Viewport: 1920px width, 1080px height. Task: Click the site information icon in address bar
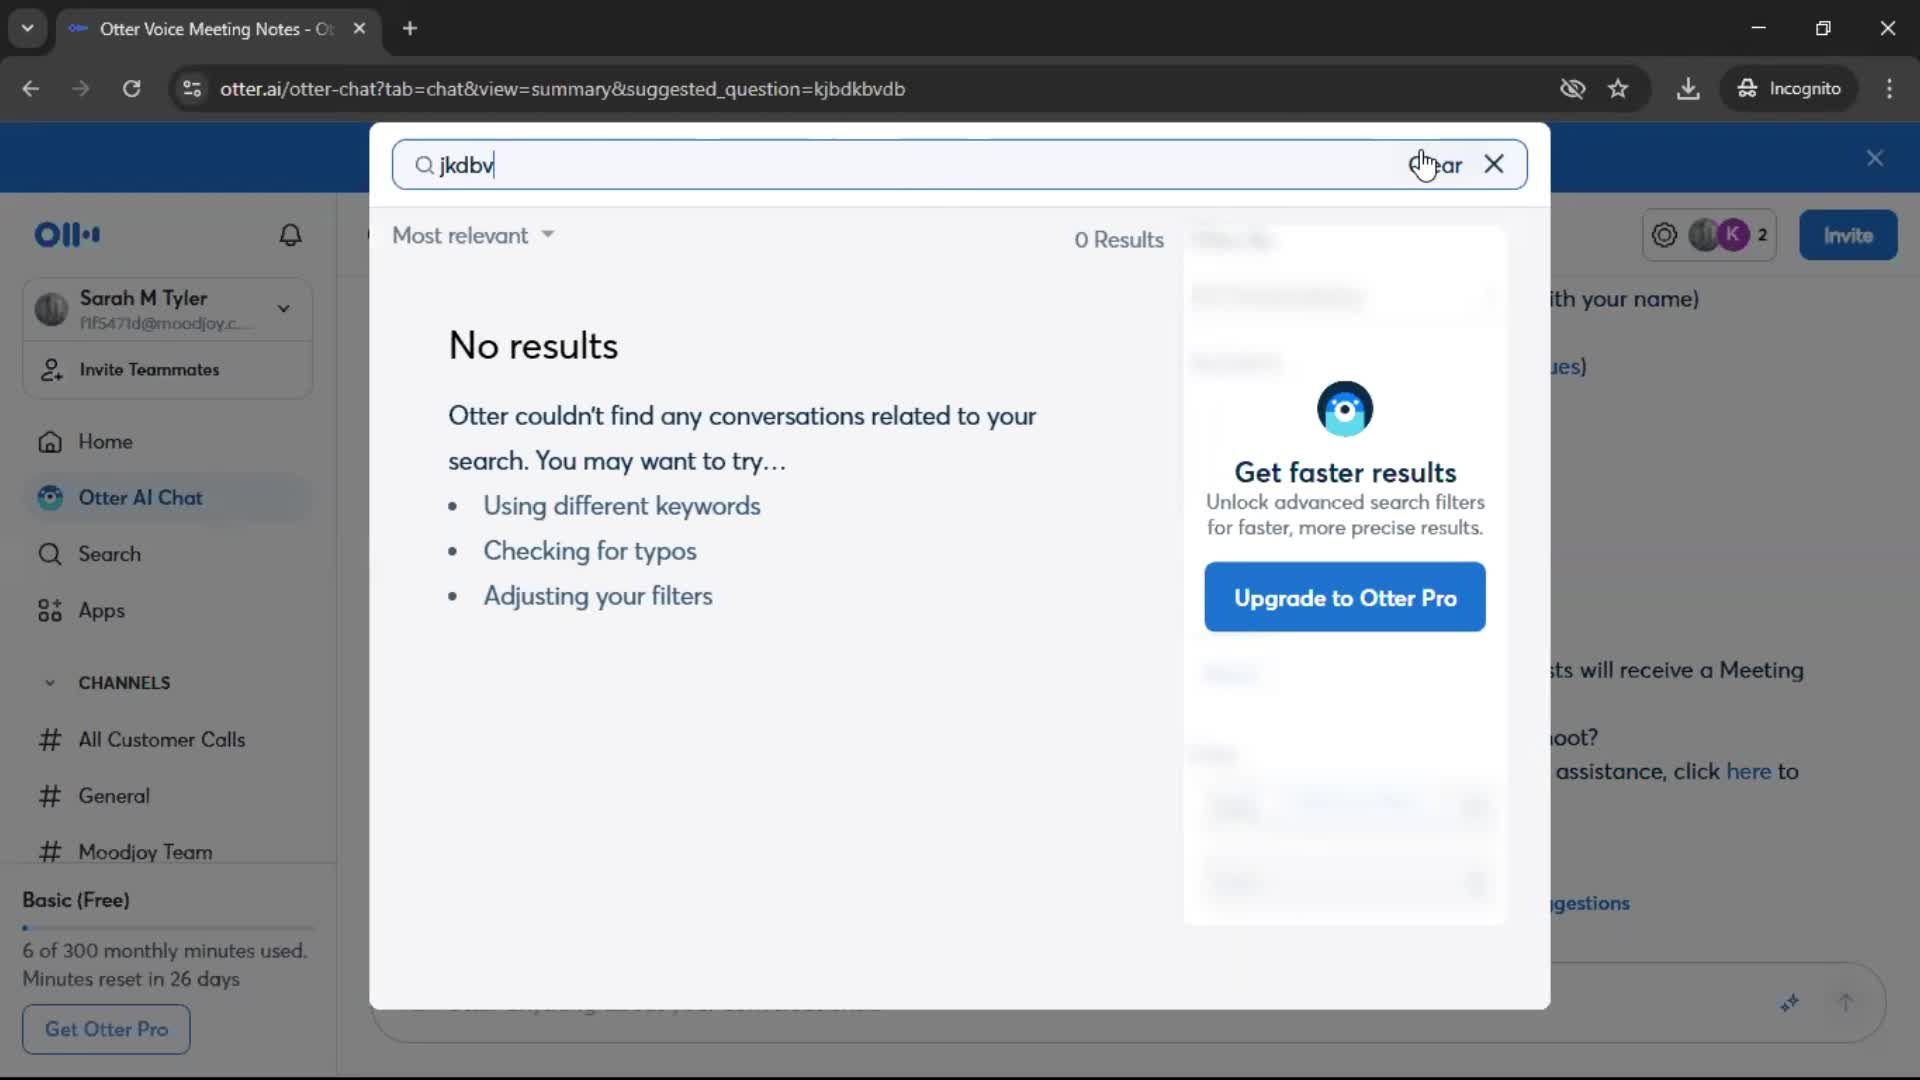192,89
